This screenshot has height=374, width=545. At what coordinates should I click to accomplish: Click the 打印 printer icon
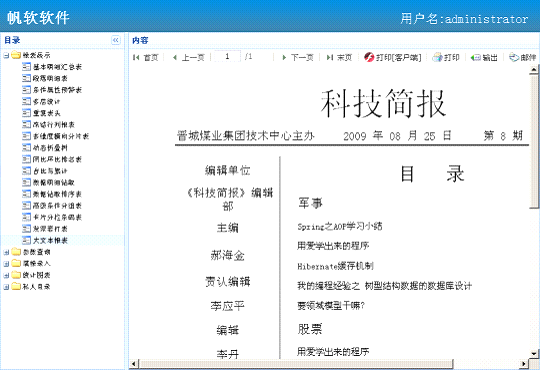[437, 57]
